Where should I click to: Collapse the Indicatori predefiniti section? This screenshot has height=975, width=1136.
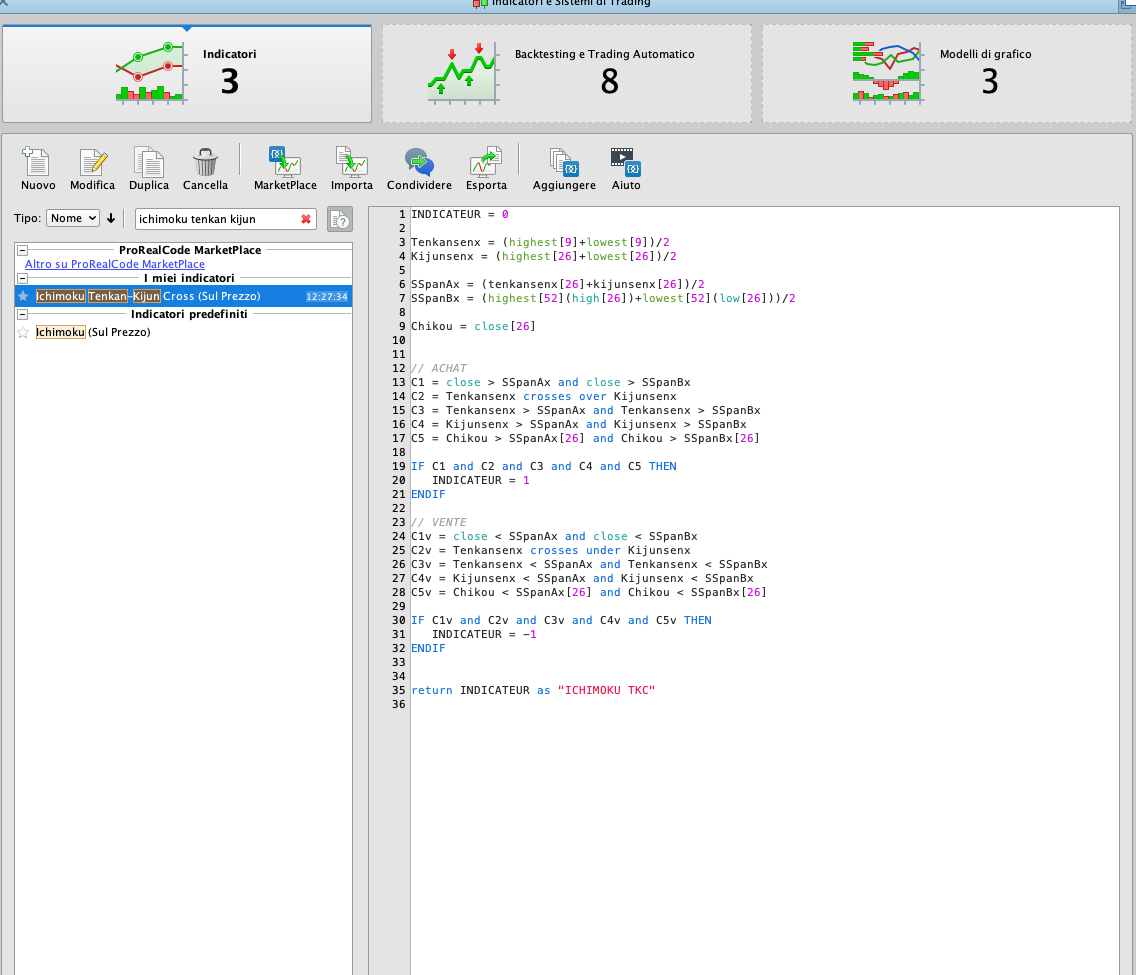[22, 314]
